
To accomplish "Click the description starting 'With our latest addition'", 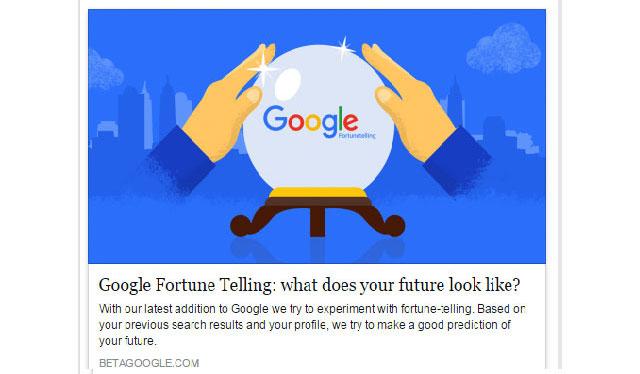I will click(x=312, y=325).
